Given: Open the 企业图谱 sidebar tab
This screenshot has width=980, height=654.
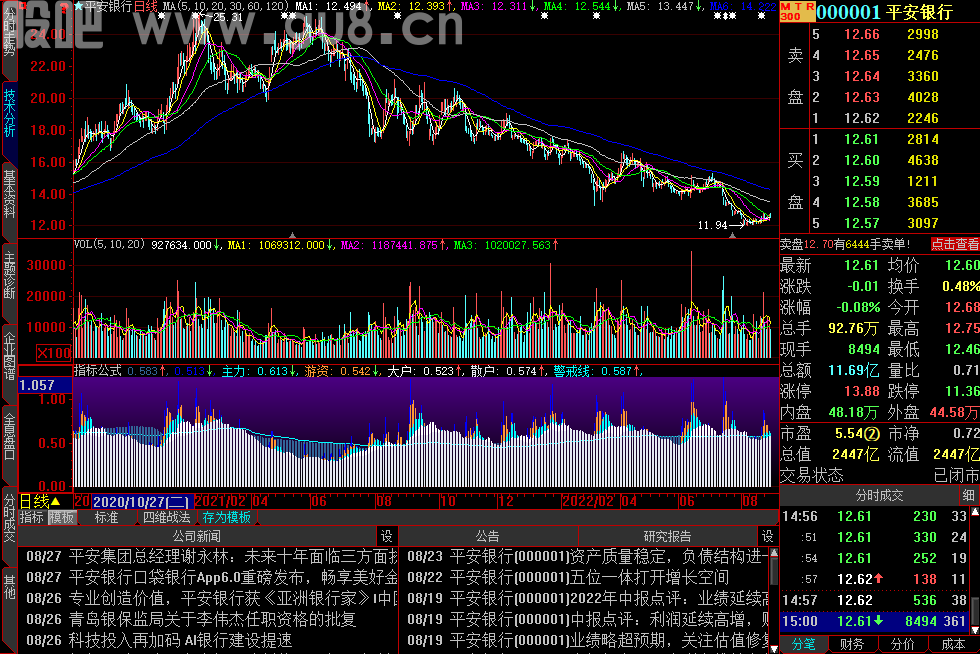Looking at the screenshot, I should point(9,356).
